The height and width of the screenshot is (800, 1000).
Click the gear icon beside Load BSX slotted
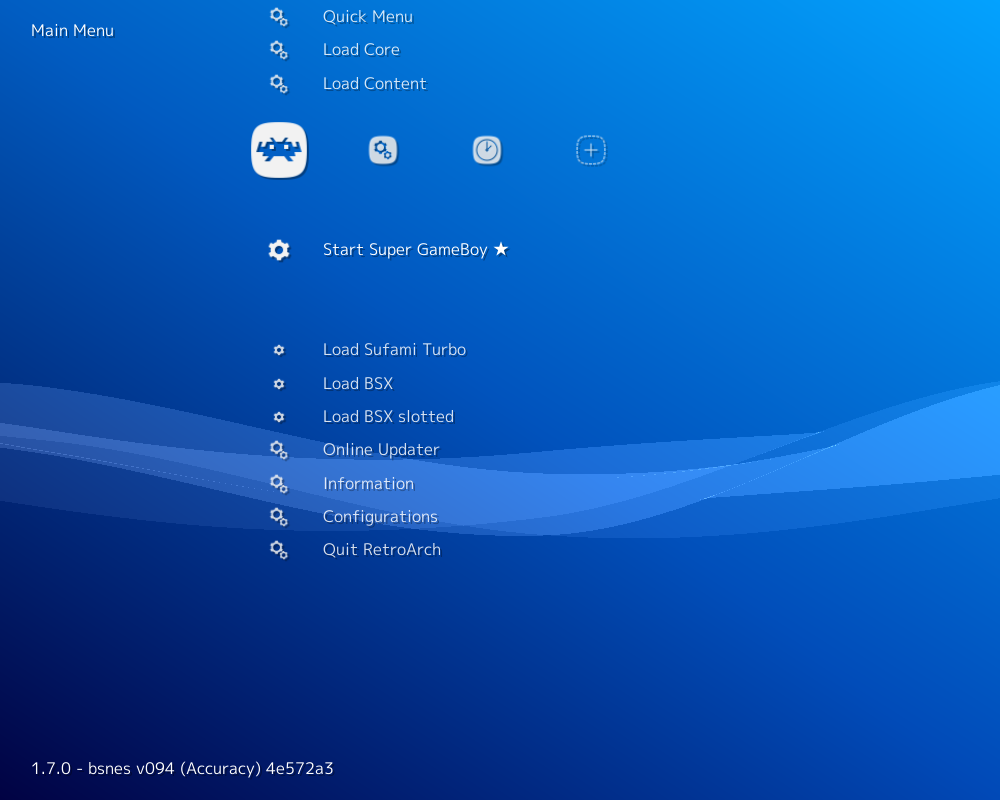click(x=279, y=417)
